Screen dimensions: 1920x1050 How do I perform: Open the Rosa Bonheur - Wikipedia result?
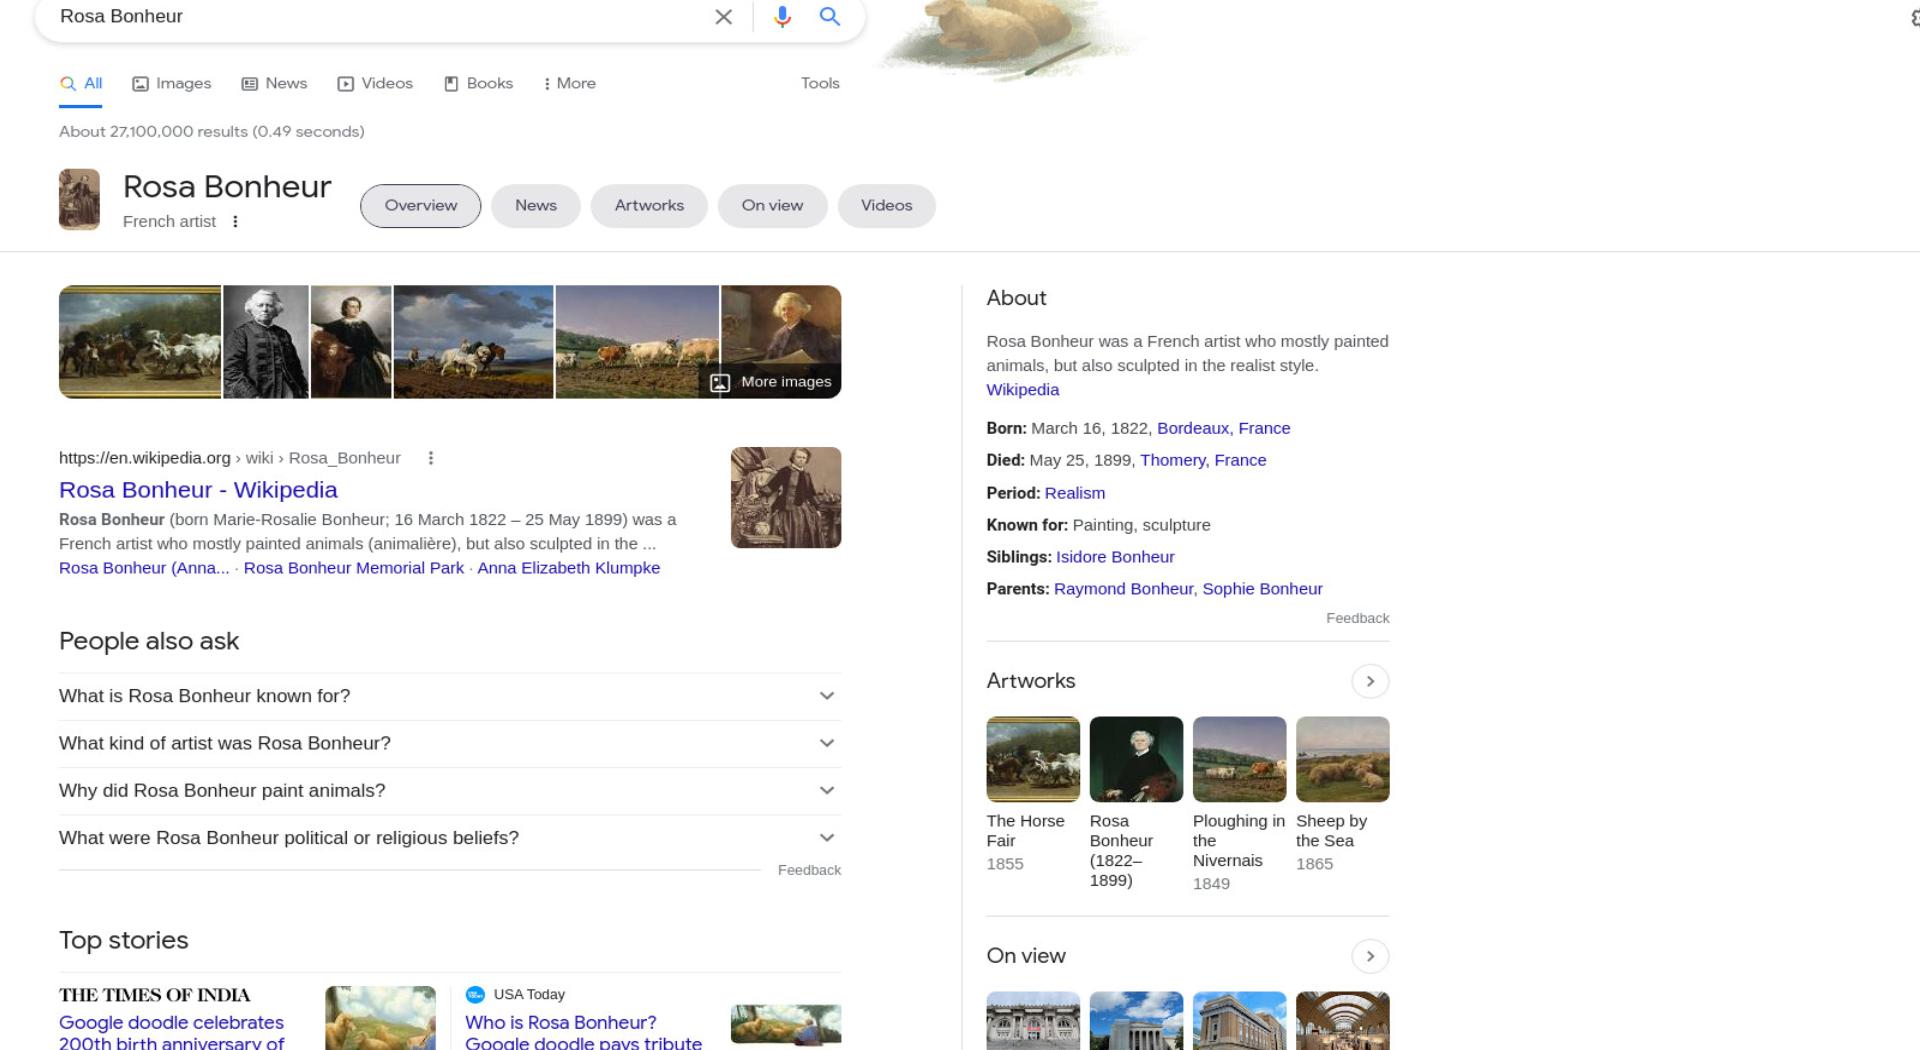[198, 490]
